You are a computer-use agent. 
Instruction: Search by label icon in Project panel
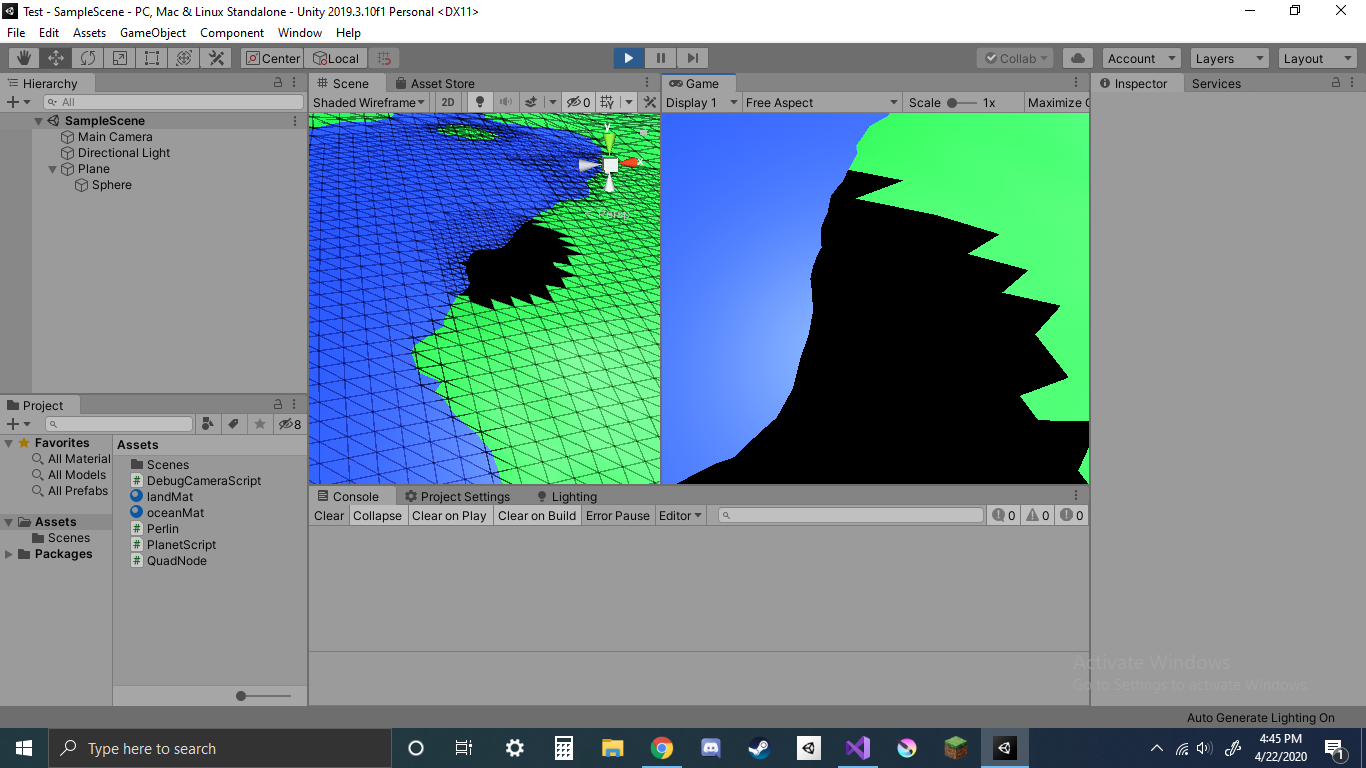pyautogui.click(x=233, y=424)
